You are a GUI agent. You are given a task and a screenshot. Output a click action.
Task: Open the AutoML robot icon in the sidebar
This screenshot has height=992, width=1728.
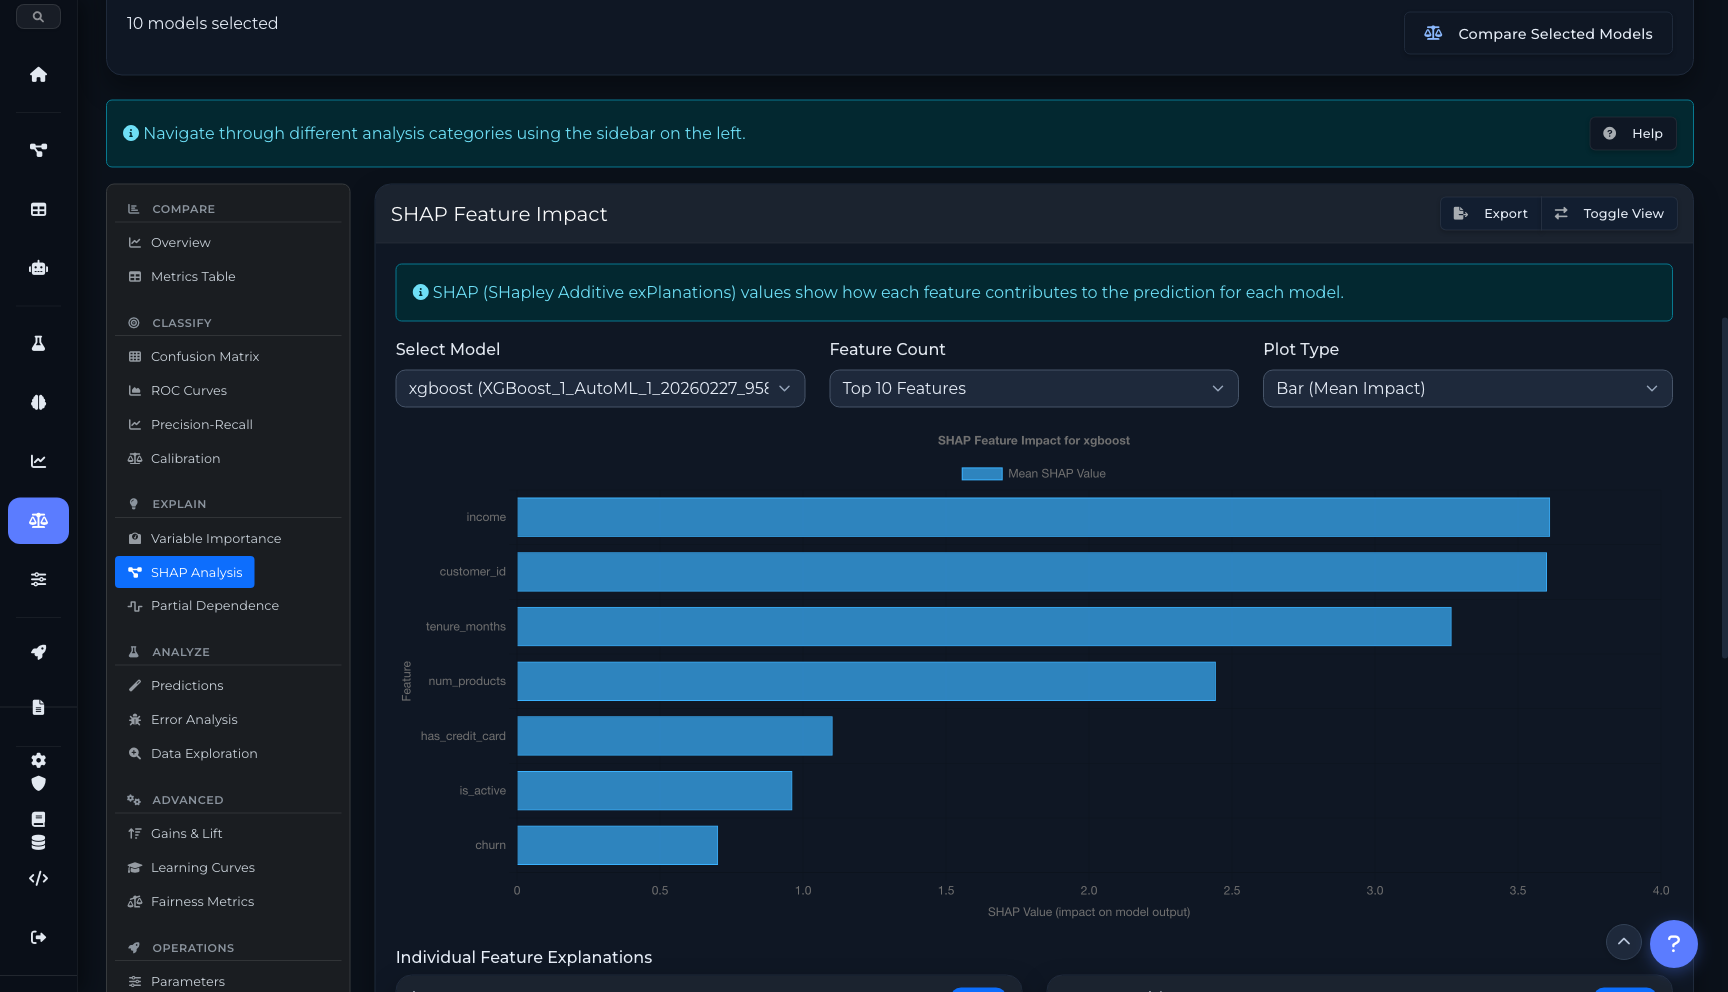pos(38,267)
